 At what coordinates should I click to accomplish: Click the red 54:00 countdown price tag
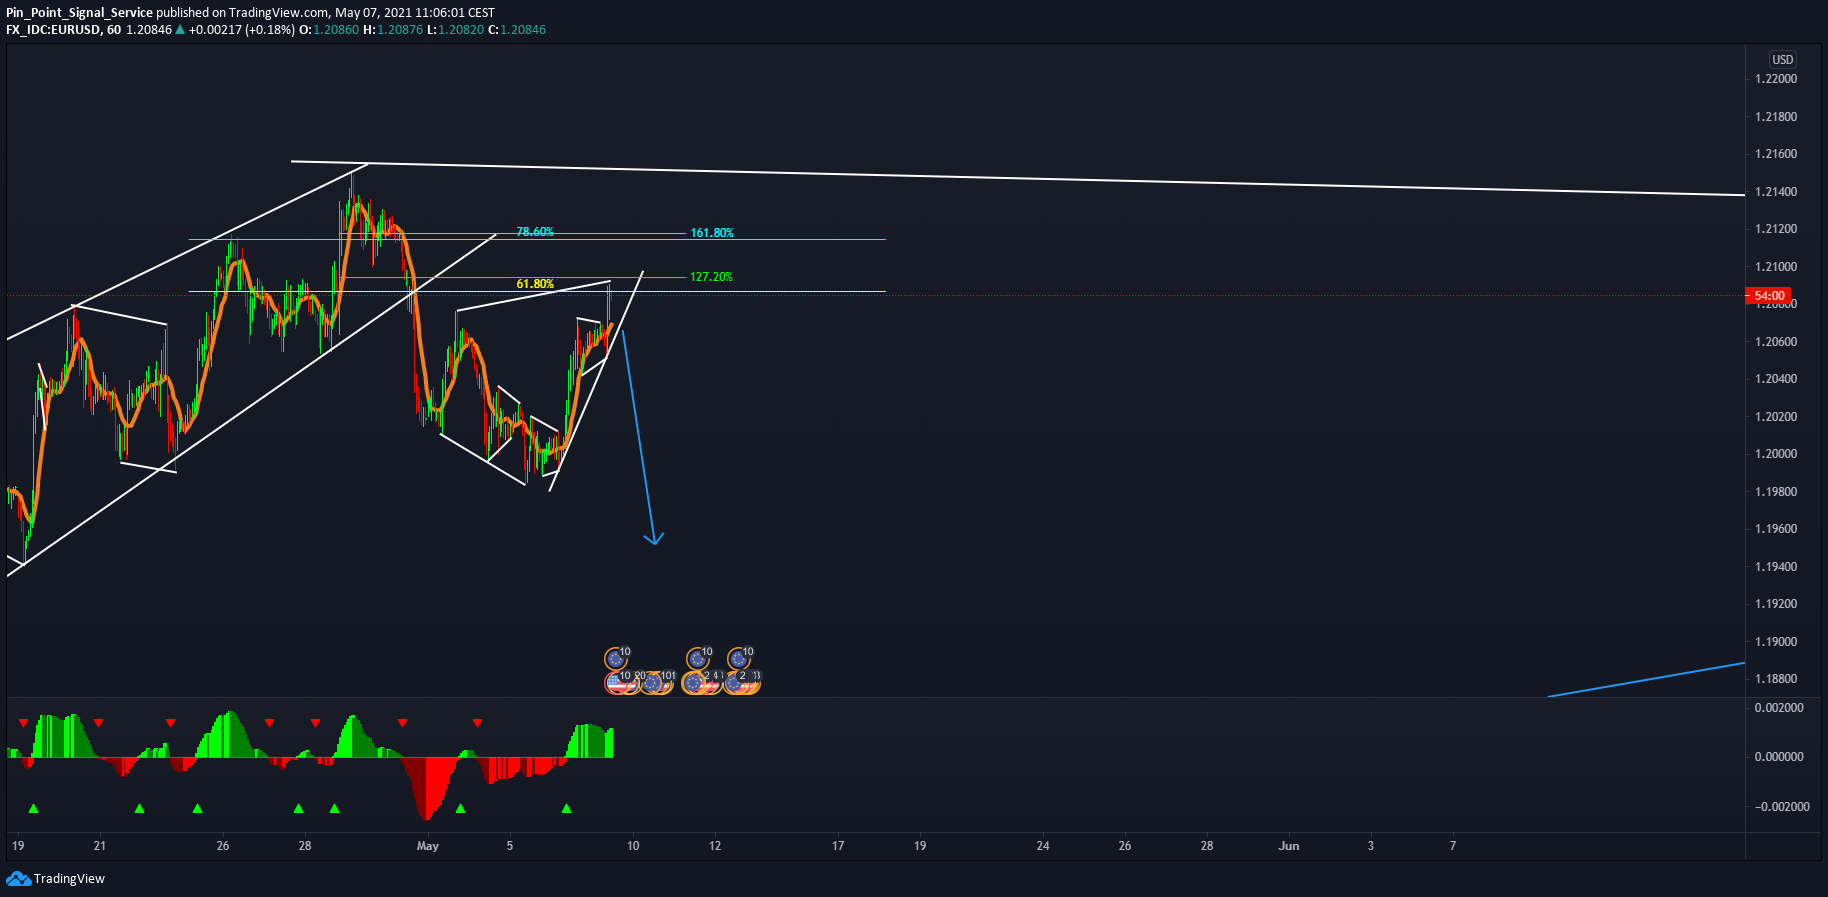(1769, 296)
